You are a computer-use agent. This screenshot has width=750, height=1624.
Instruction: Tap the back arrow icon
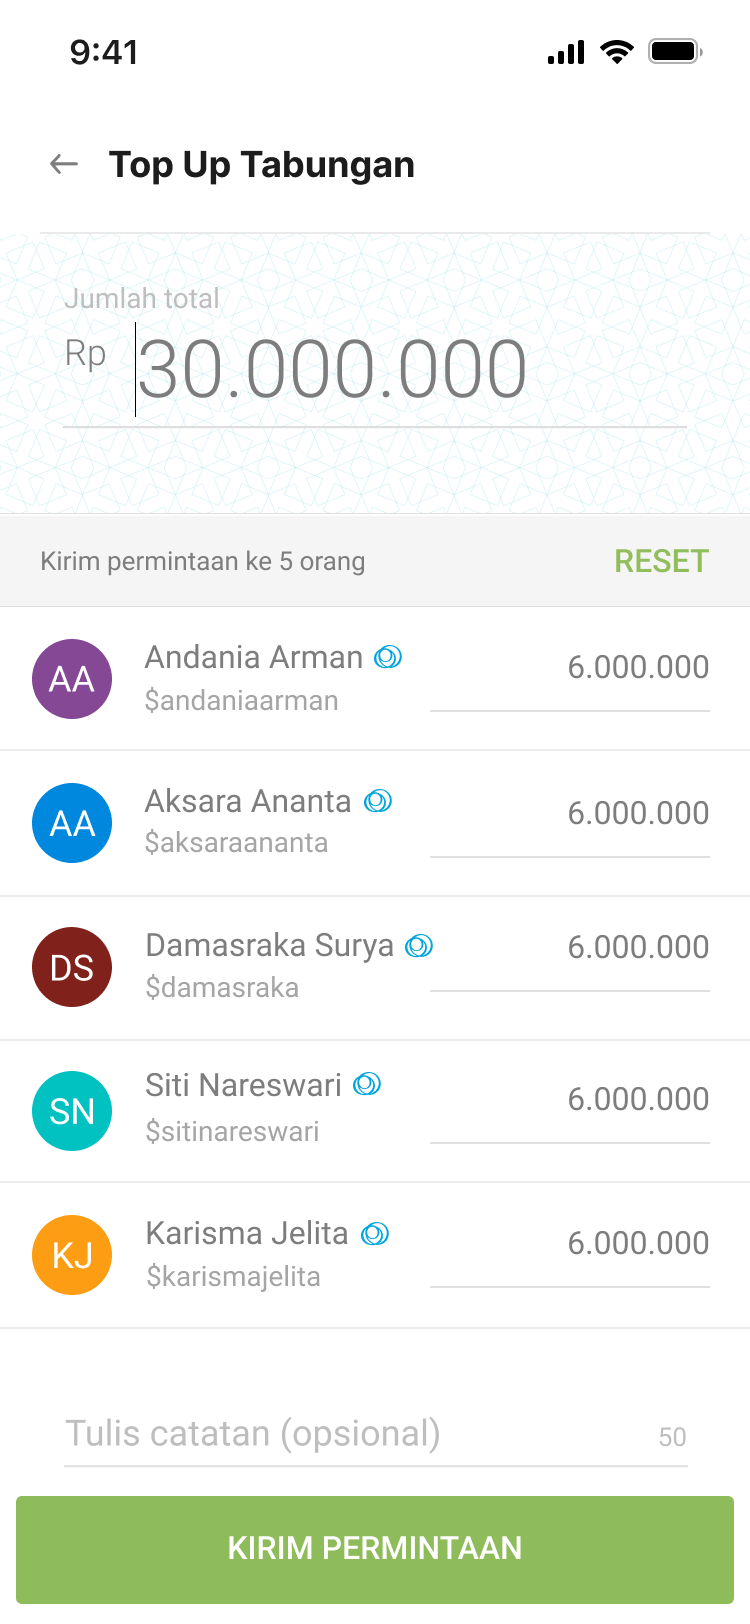click(64, 164)
